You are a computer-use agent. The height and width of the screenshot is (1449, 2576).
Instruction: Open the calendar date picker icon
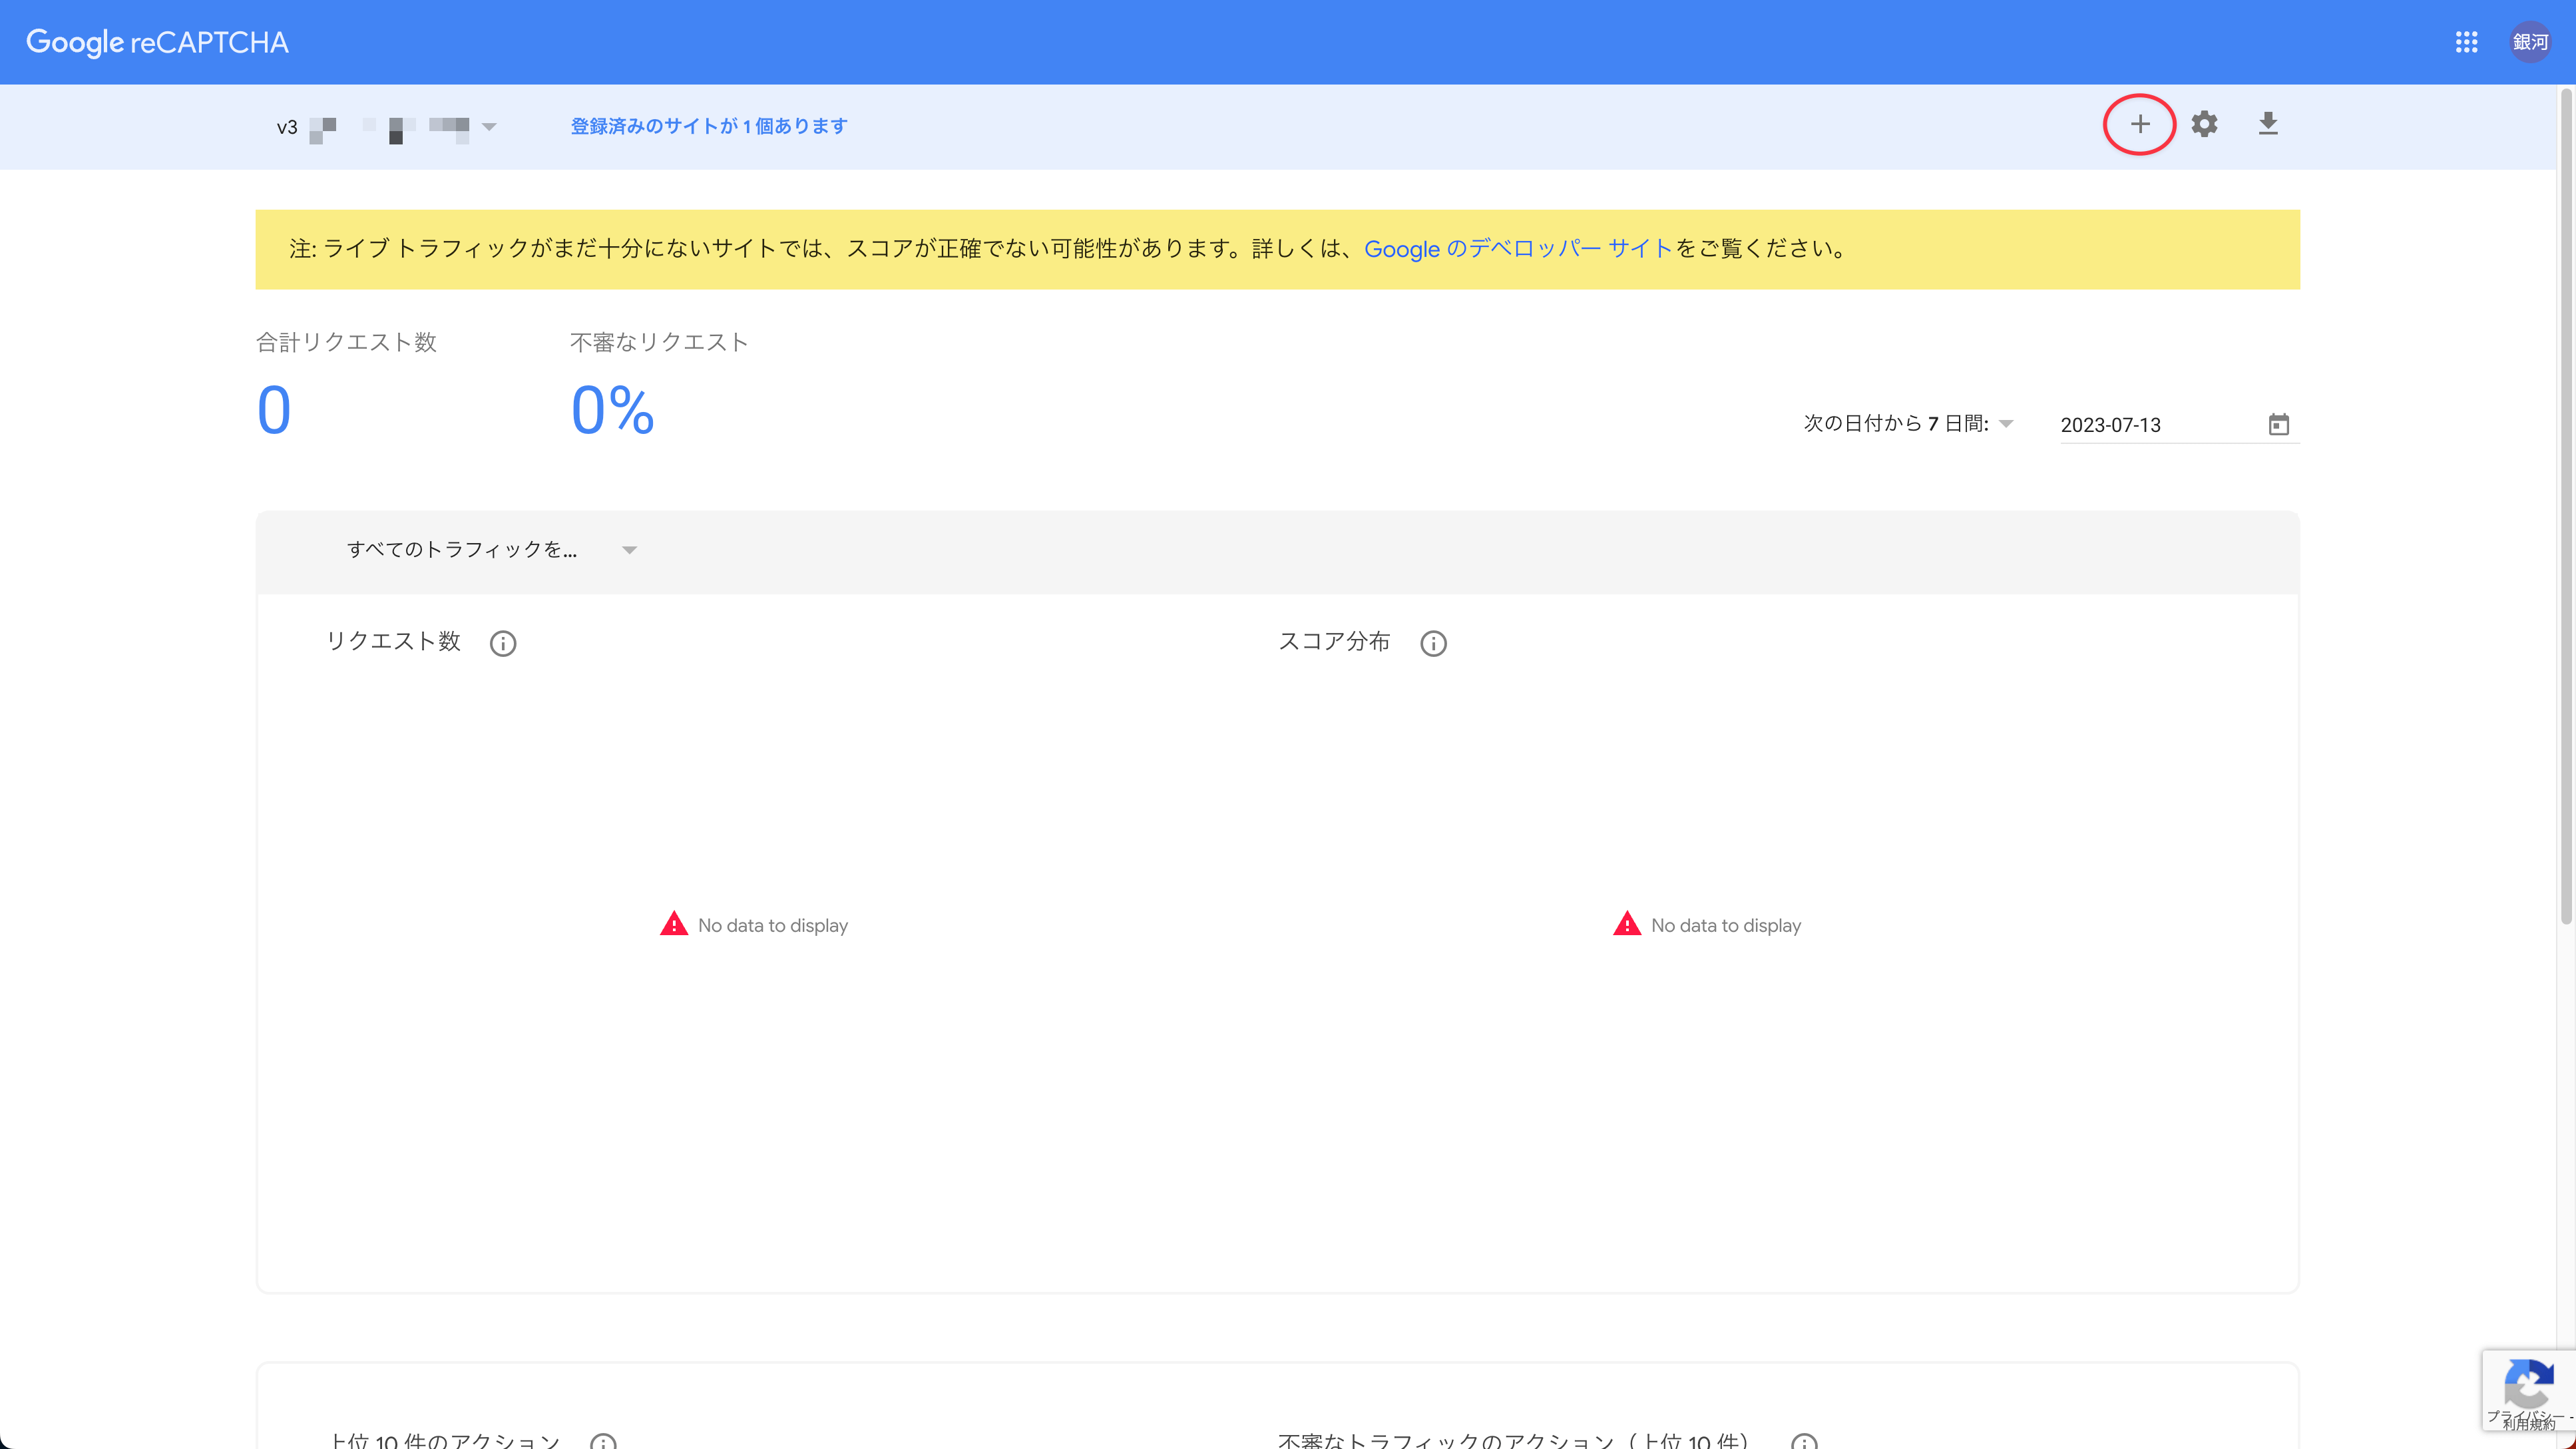(x=2278, y=425)
